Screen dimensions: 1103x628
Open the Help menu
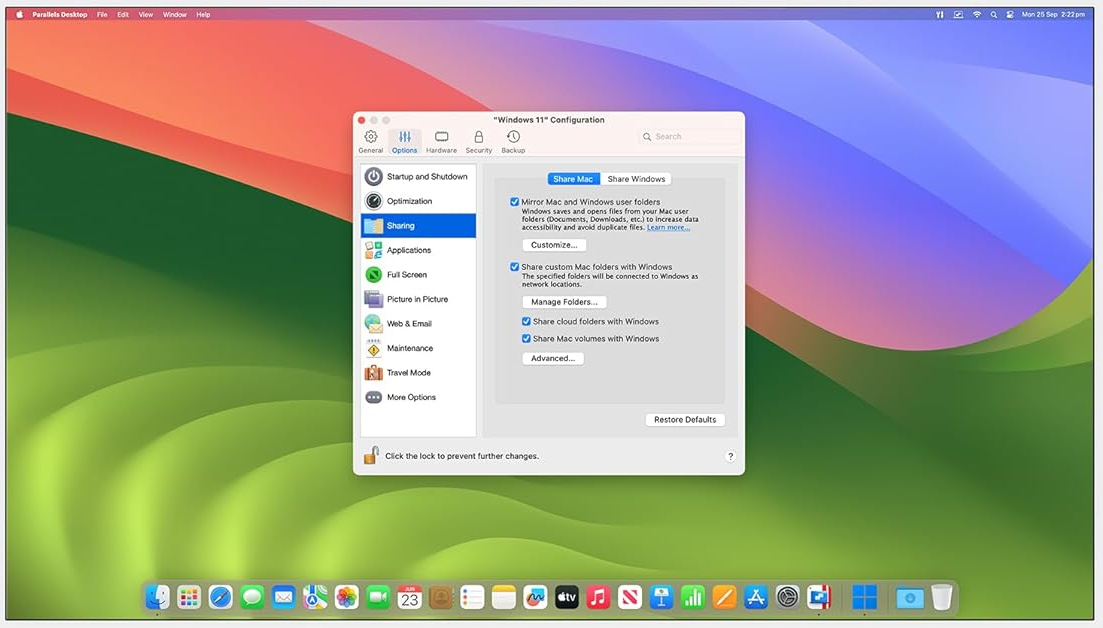click(x=203, y=14)
